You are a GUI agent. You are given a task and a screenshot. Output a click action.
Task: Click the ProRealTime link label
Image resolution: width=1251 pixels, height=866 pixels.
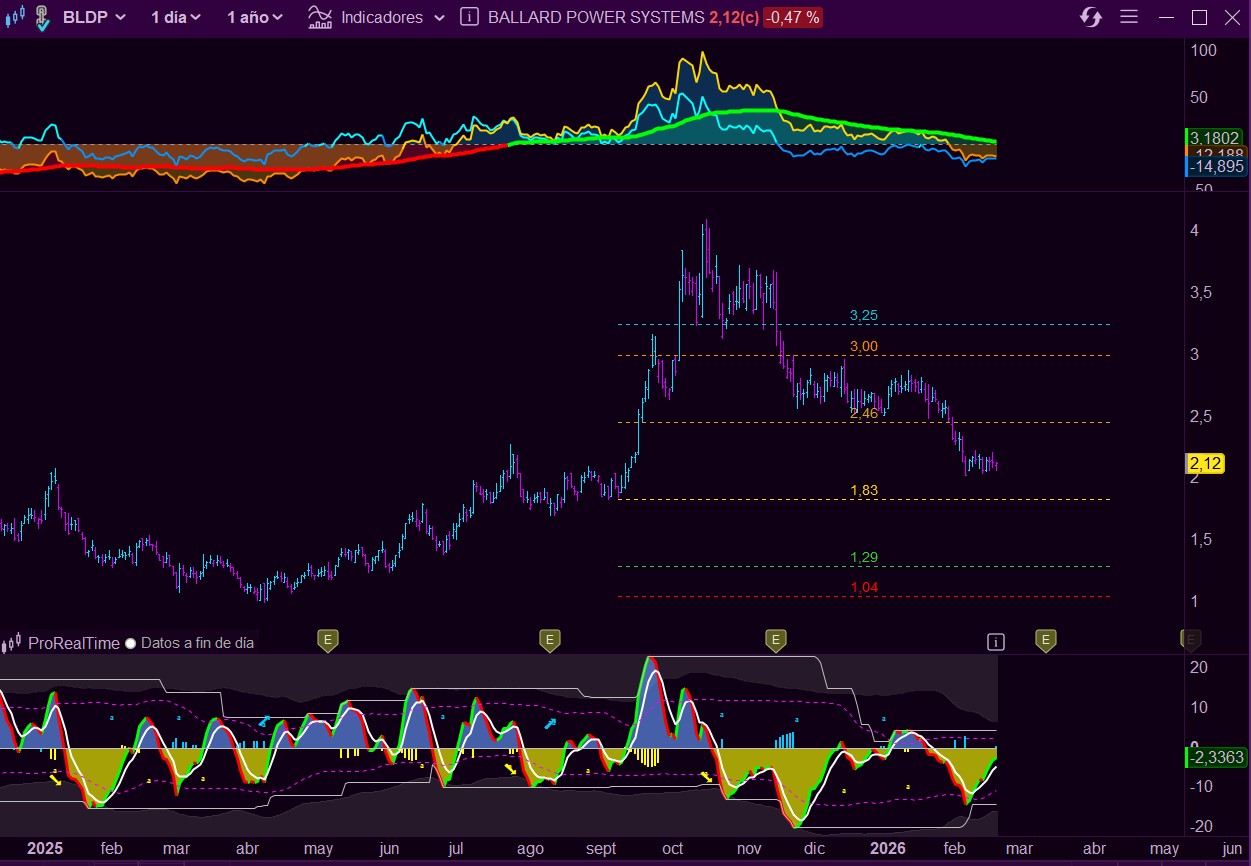[73, 643]
